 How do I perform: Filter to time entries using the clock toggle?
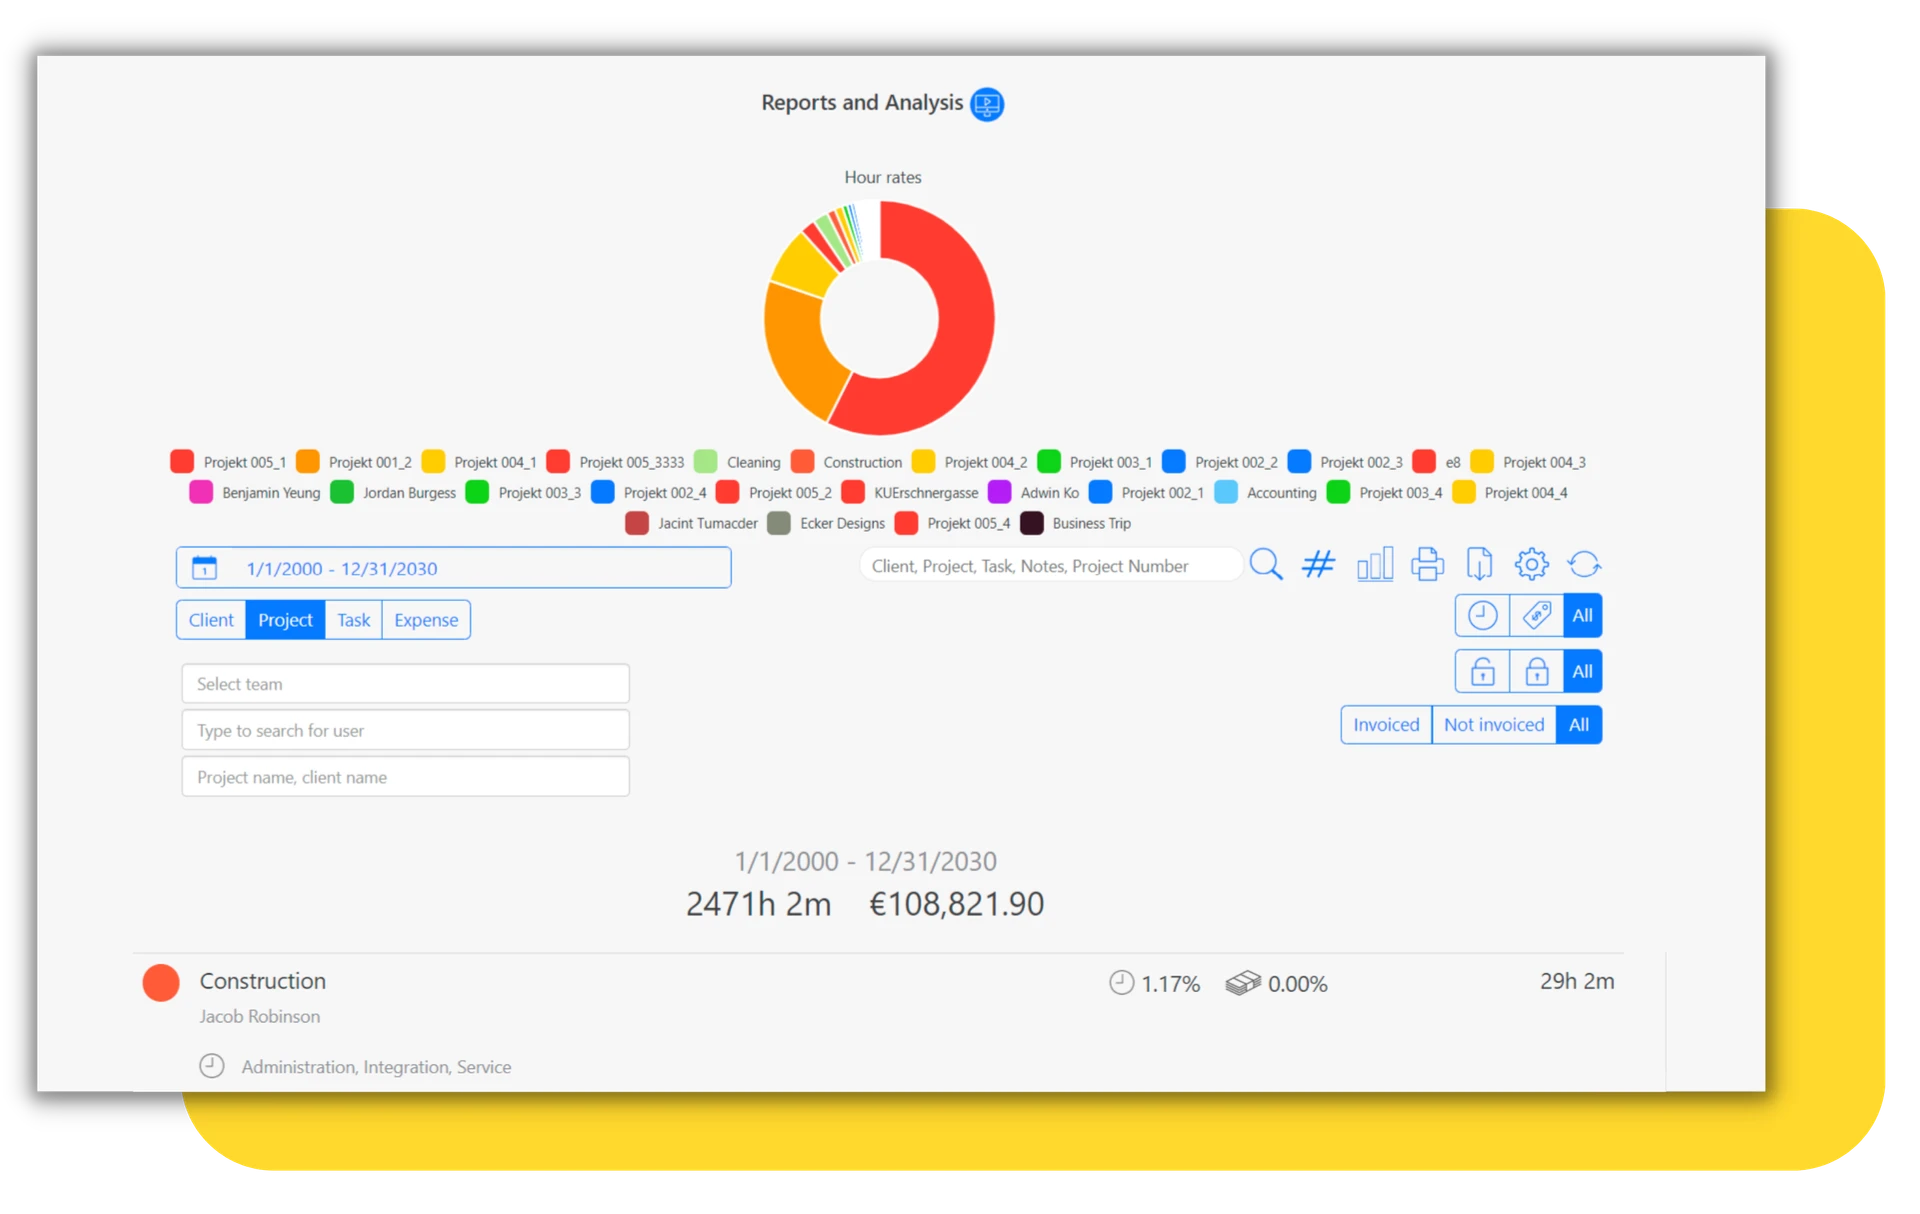[x=1483, y=615]
